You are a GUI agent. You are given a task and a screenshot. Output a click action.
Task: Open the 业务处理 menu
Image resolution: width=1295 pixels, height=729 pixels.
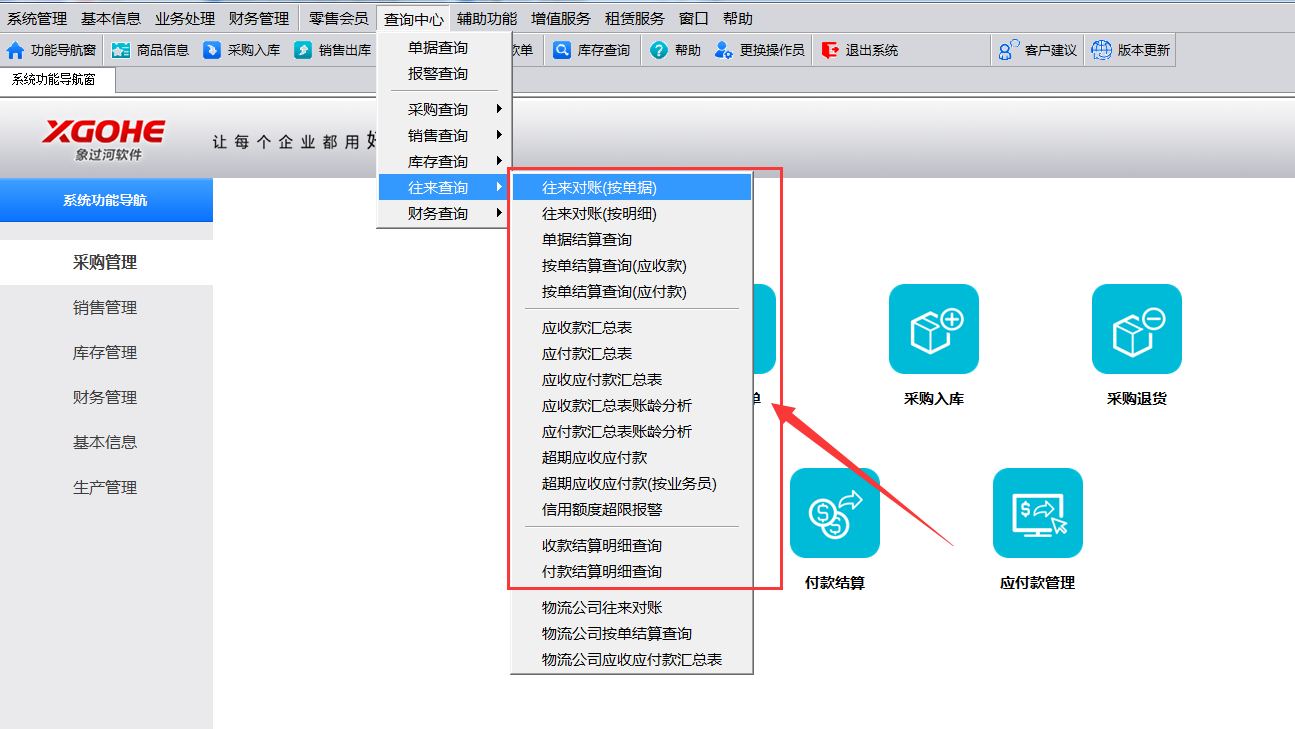pos(185,18)
